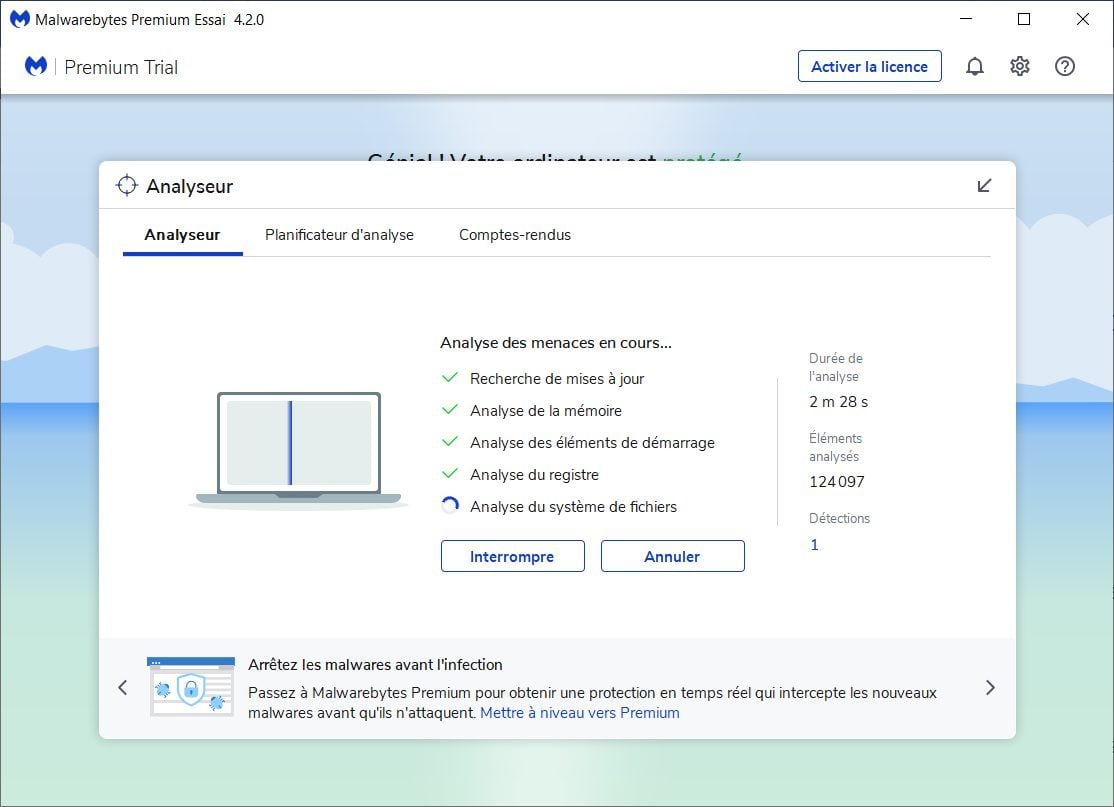Click the Analyse du système de fichiers text
This screenshot has width=1114, height=807.
(573, 507)
